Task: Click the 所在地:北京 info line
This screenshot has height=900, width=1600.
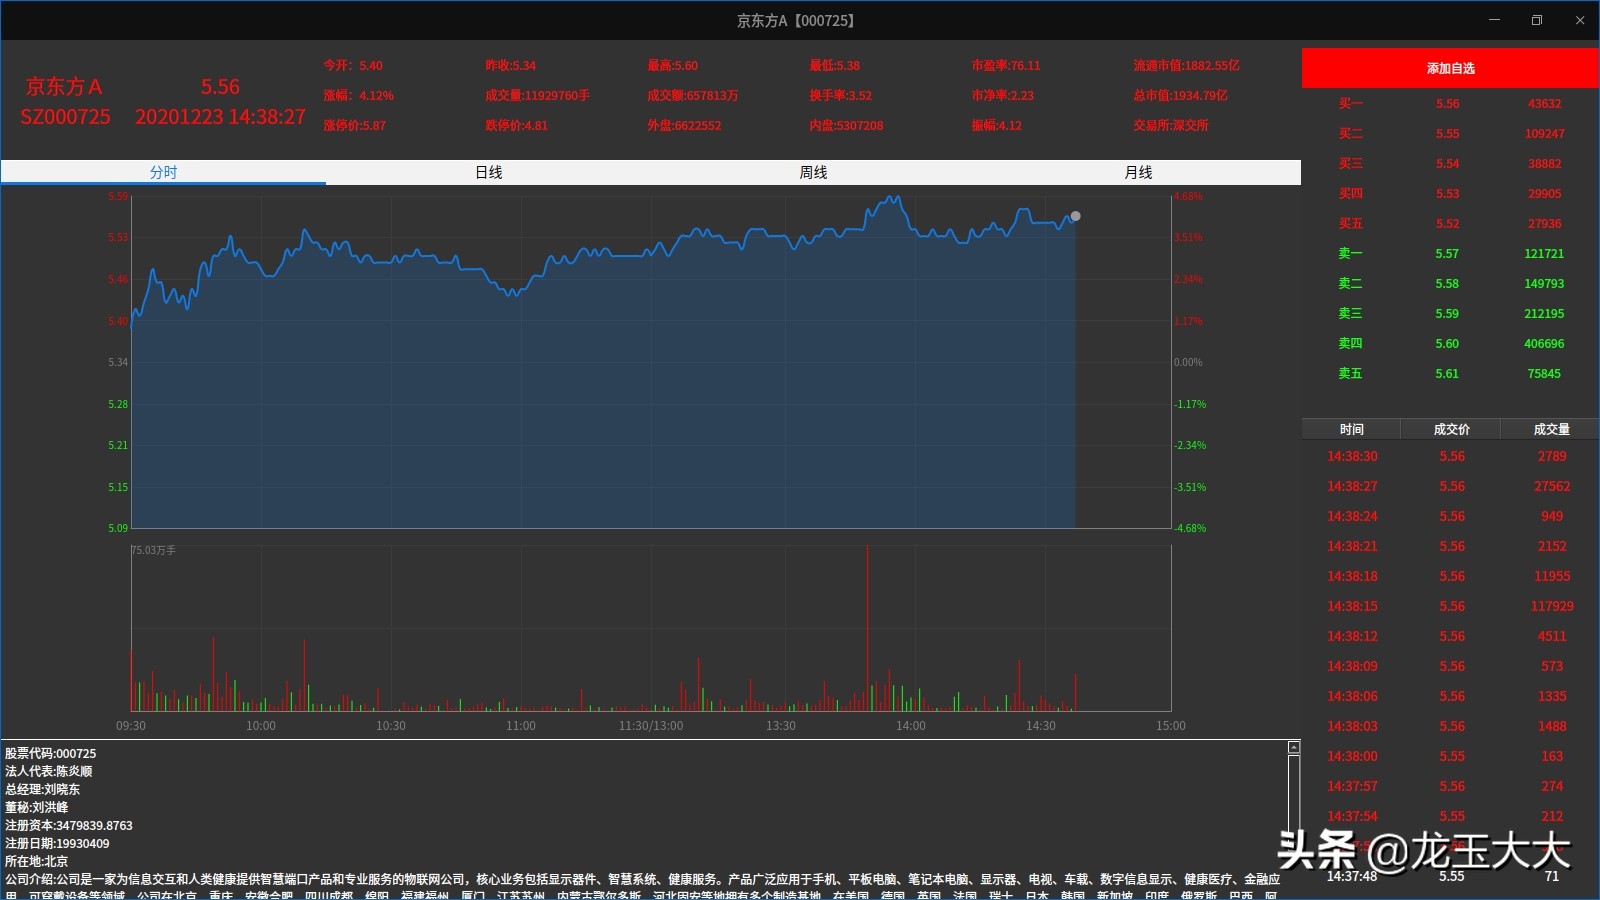Action: [37, 861]
